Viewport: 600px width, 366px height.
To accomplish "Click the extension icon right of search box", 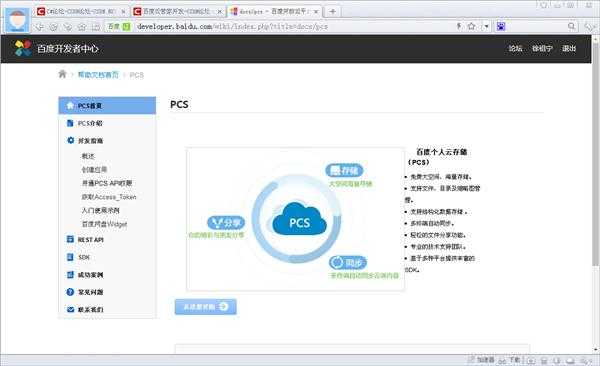I will 590,26.
